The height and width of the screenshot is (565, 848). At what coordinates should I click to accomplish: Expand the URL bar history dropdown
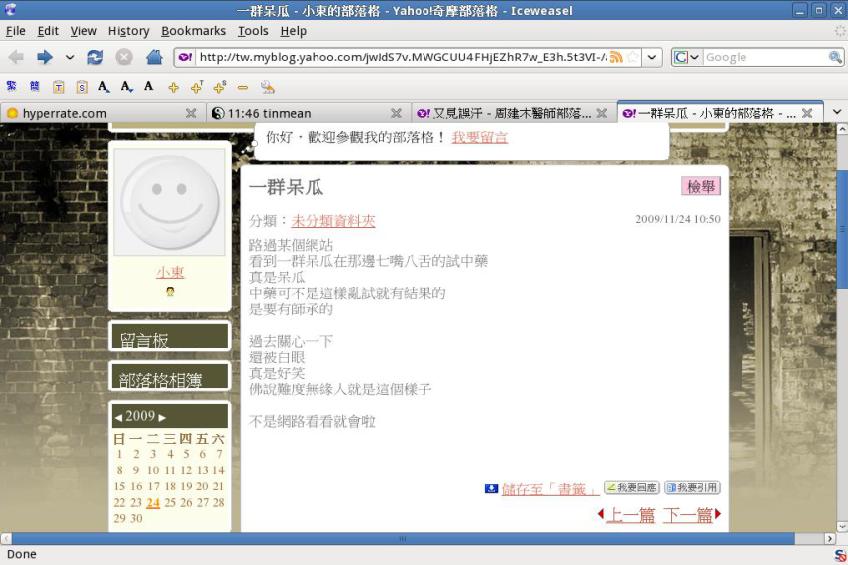click(652, 58)
